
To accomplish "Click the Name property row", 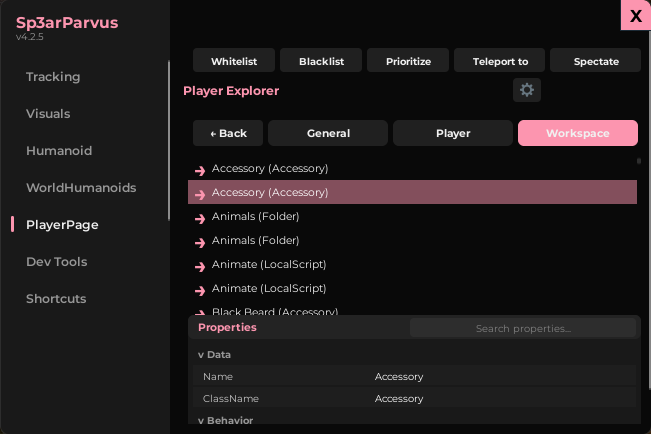I will pos(414,376).
